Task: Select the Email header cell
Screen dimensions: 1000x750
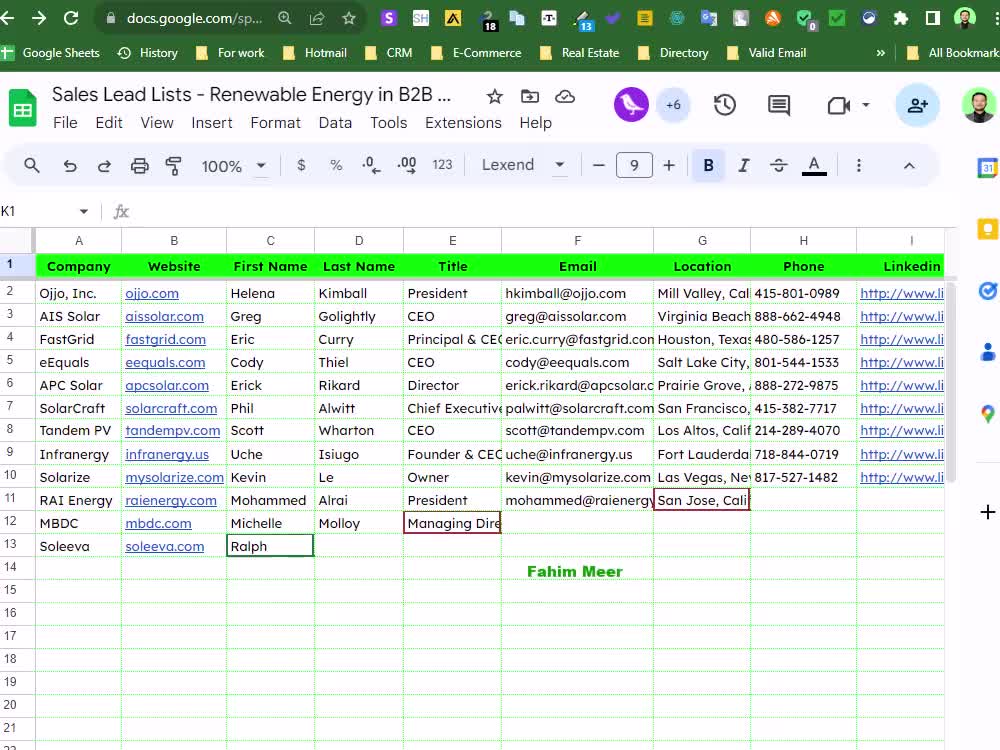Action: click(x=577, y=266)
